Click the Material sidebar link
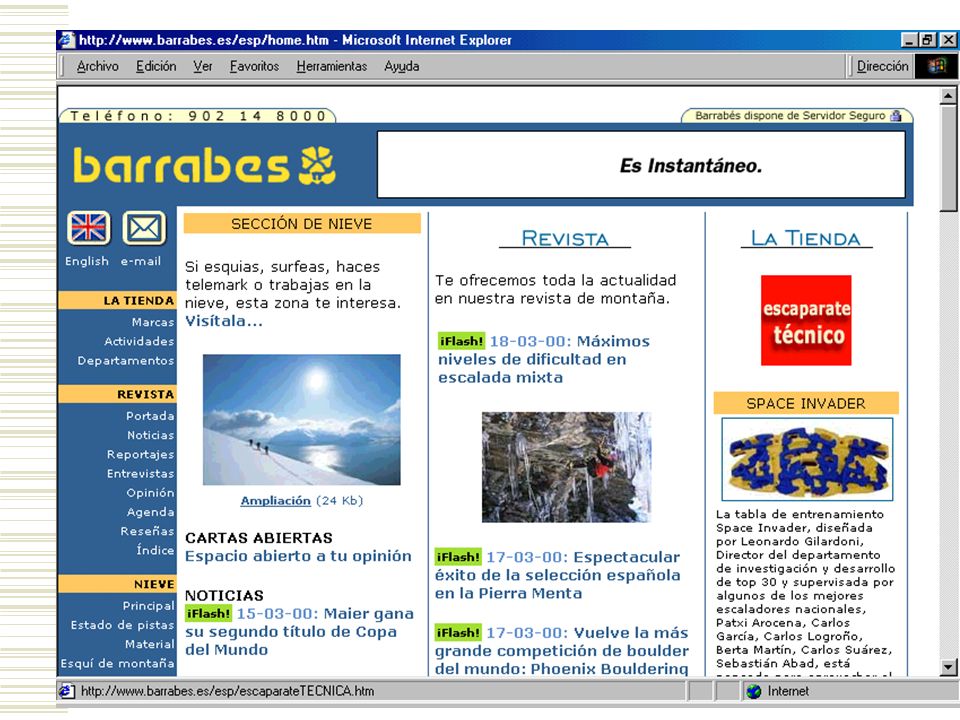The width and height of the screenshot is (960, 720). [149, 644]
